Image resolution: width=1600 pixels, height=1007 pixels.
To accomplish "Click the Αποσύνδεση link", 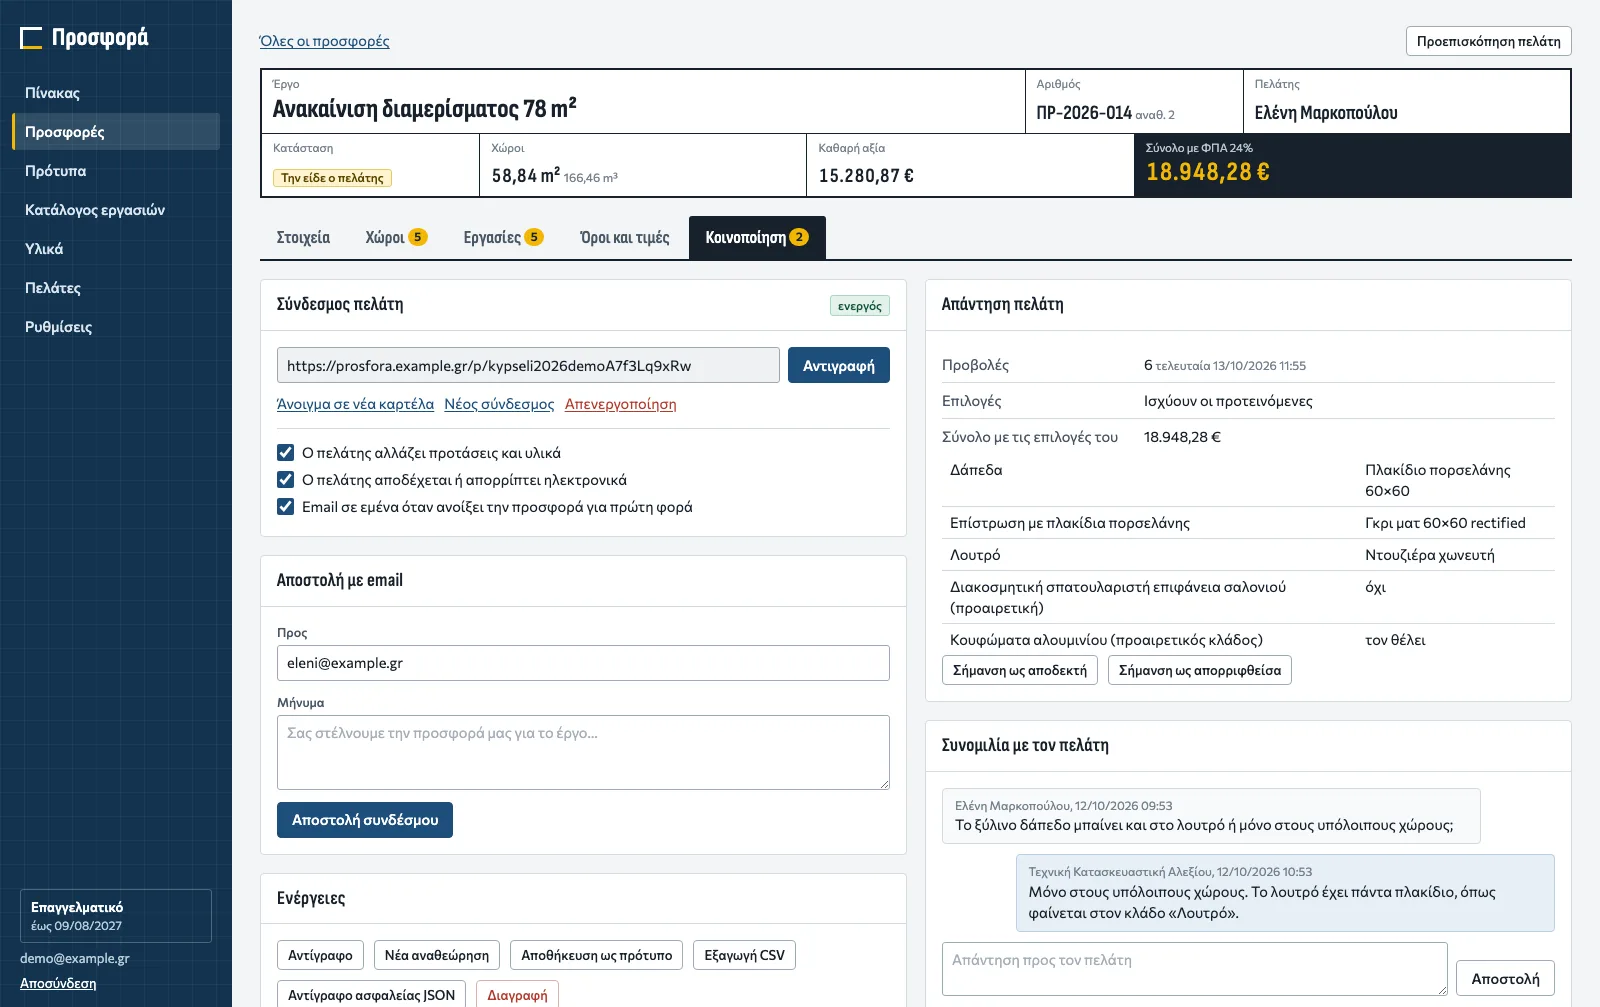I will pyautogui.click(x=58, y=983).
